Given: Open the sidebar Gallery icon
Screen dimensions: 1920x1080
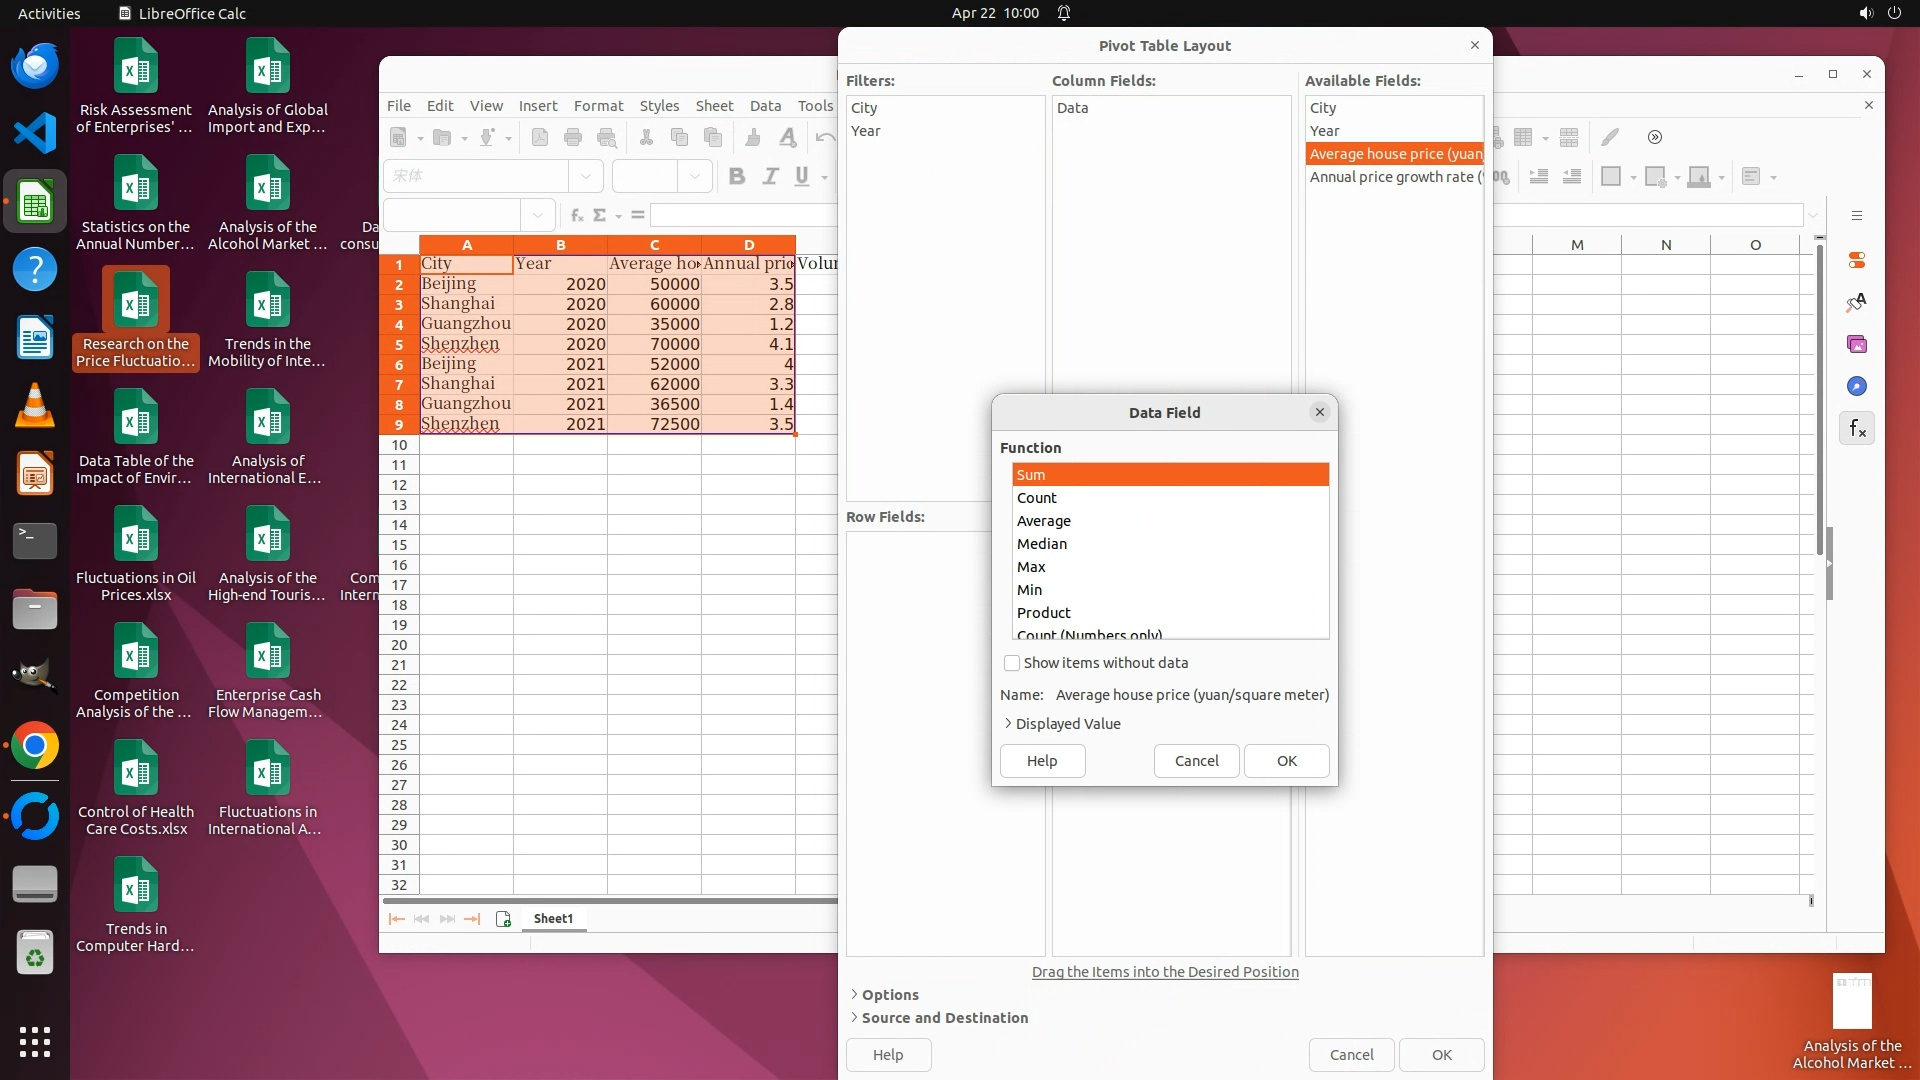Looking at the screenshot, I should point(1857,345).
